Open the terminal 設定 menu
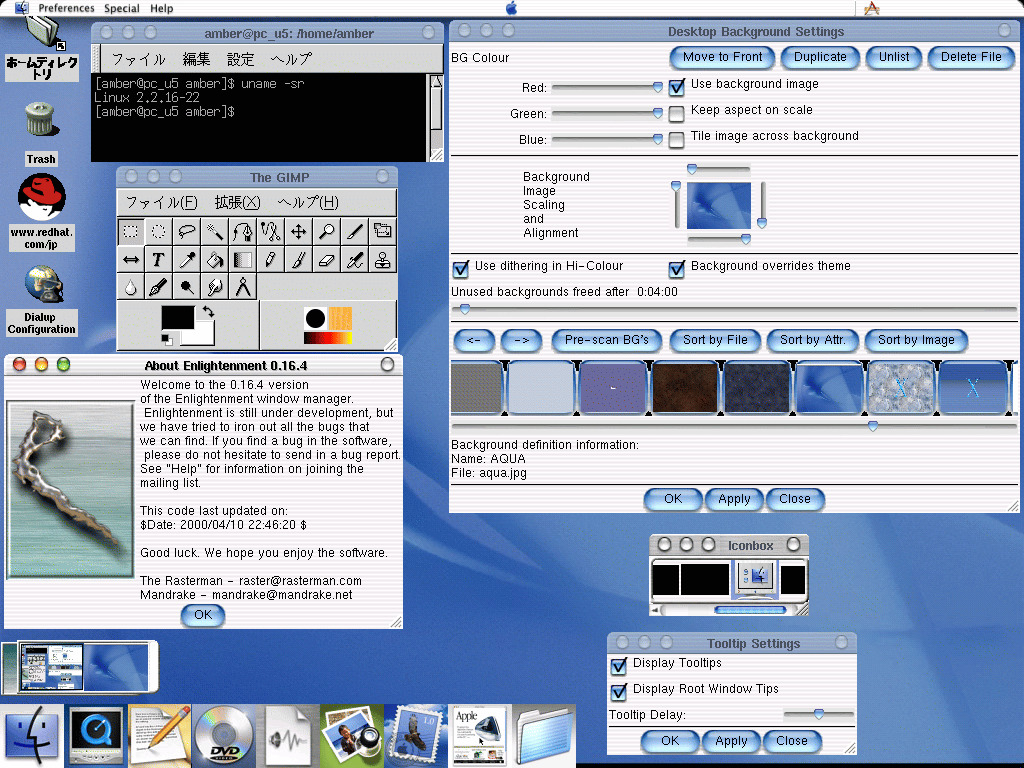The image size is (1024, 768). point(240,59)
